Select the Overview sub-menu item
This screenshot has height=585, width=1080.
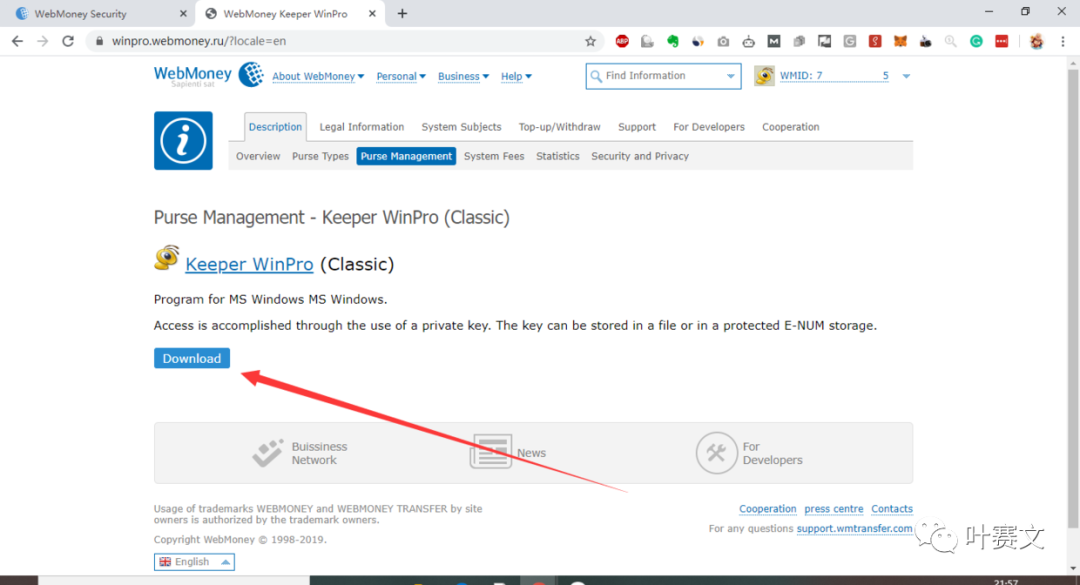click(x=258, y=156)
